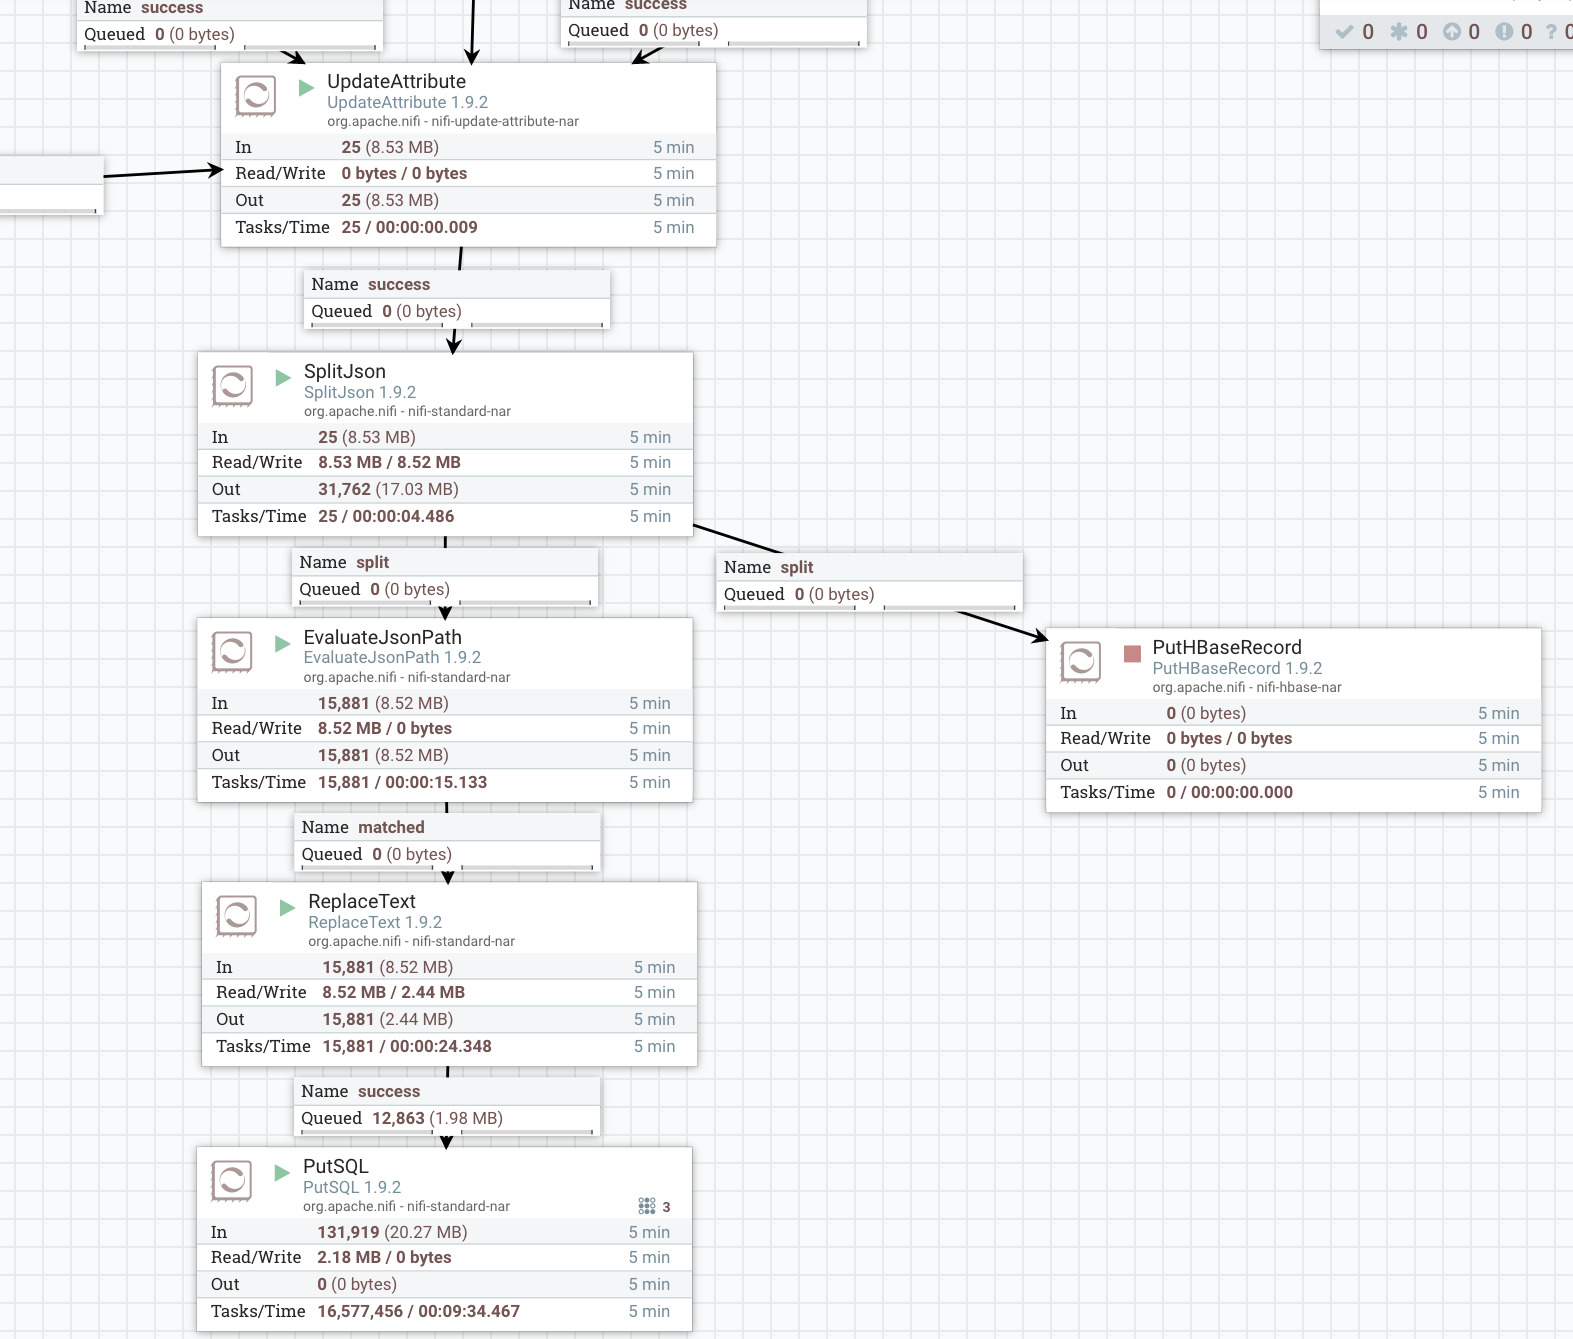Click EvaluateJsonPath Read/Write 8.52 MB / 0 bytes
Image resolution: width=1573 pixels, height=1339 pixels.
coord(385,728)
